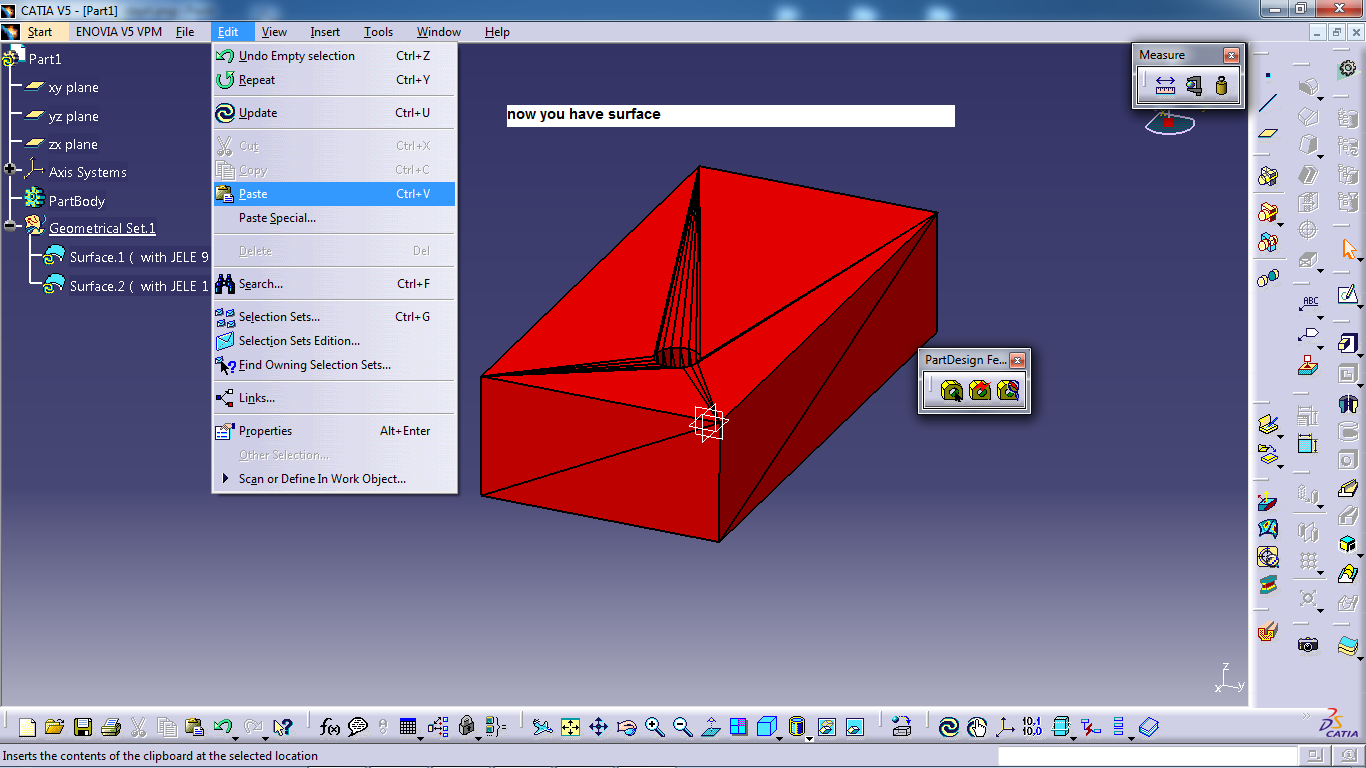Select Properties in the Edit menu
Viewport: 1366px width, 768px height.
click(334, 431)
